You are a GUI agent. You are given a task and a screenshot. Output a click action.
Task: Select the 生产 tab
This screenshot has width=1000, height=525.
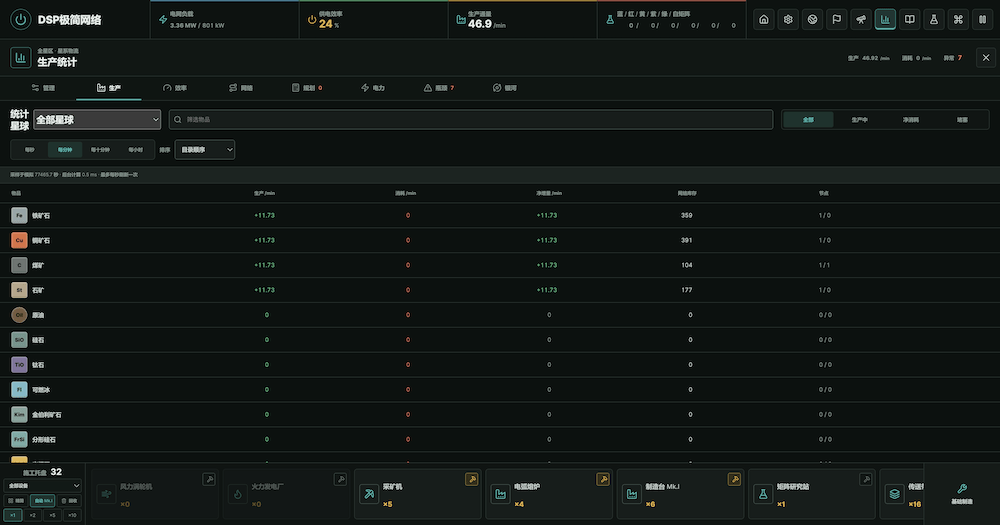coord(108,88)
